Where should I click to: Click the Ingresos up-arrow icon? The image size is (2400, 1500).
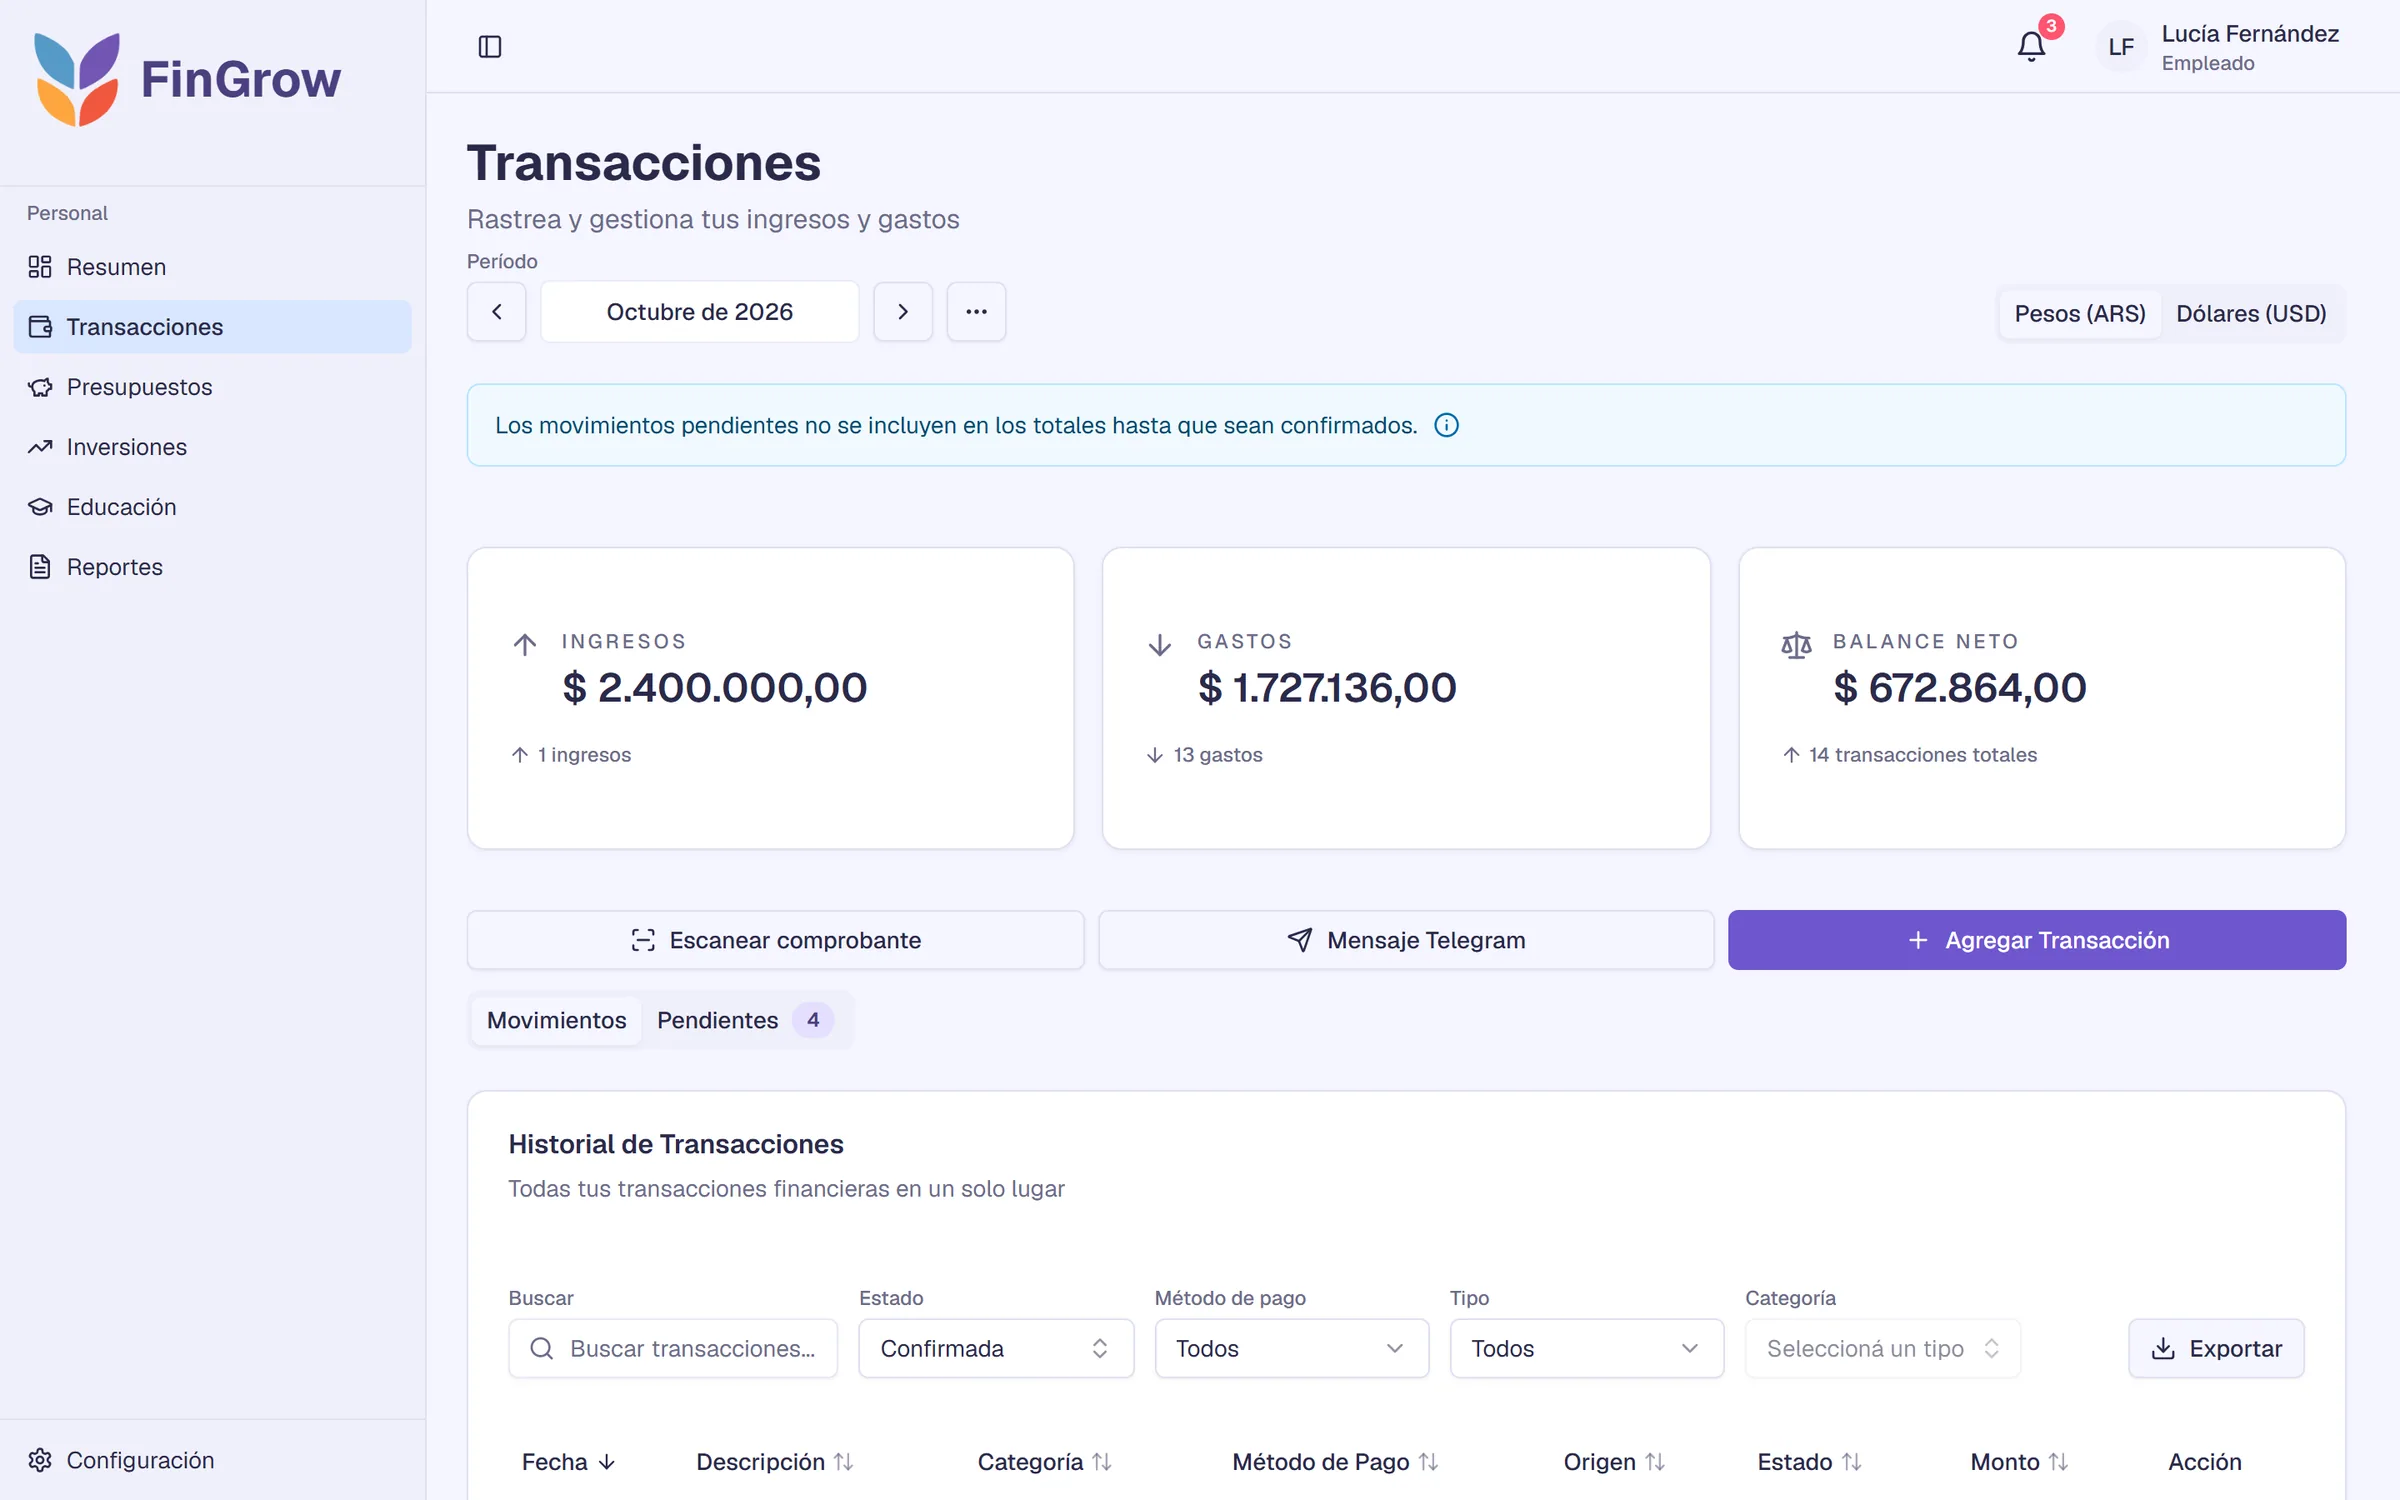tap(525, 644)
